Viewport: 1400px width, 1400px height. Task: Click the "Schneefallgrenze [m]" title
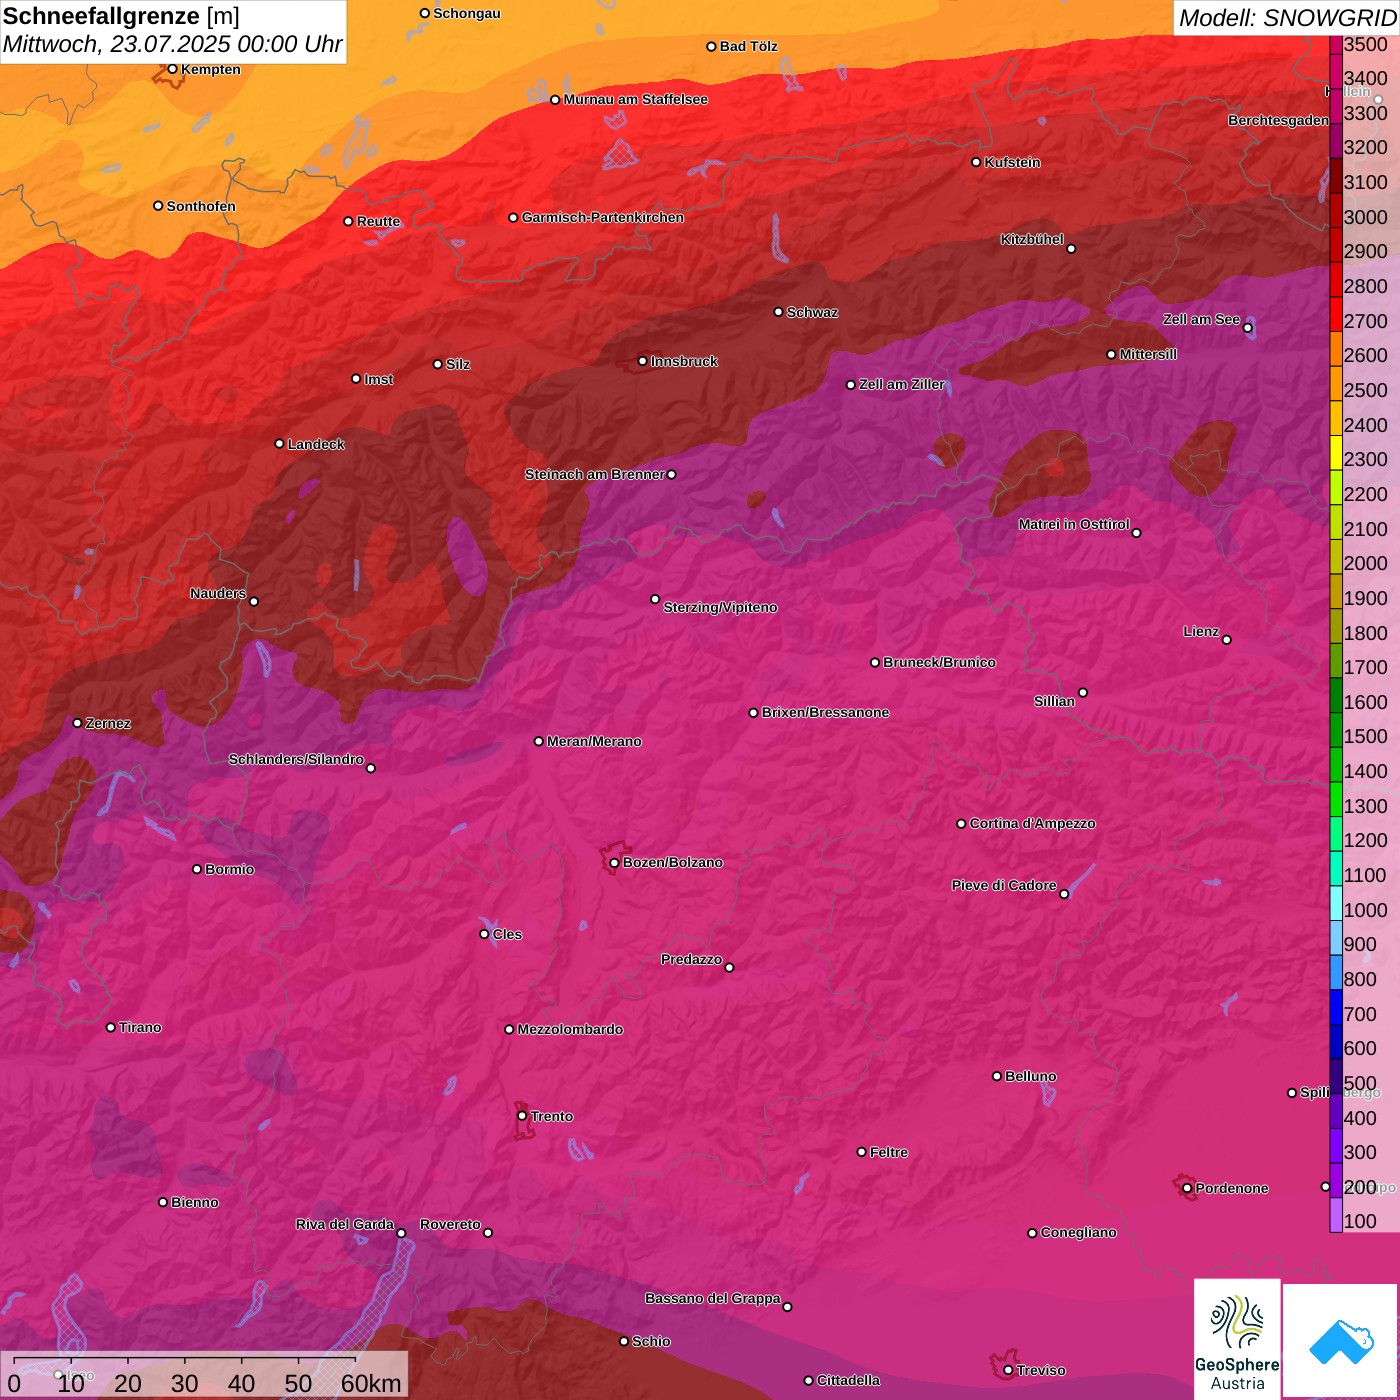[x=121, y=16]
